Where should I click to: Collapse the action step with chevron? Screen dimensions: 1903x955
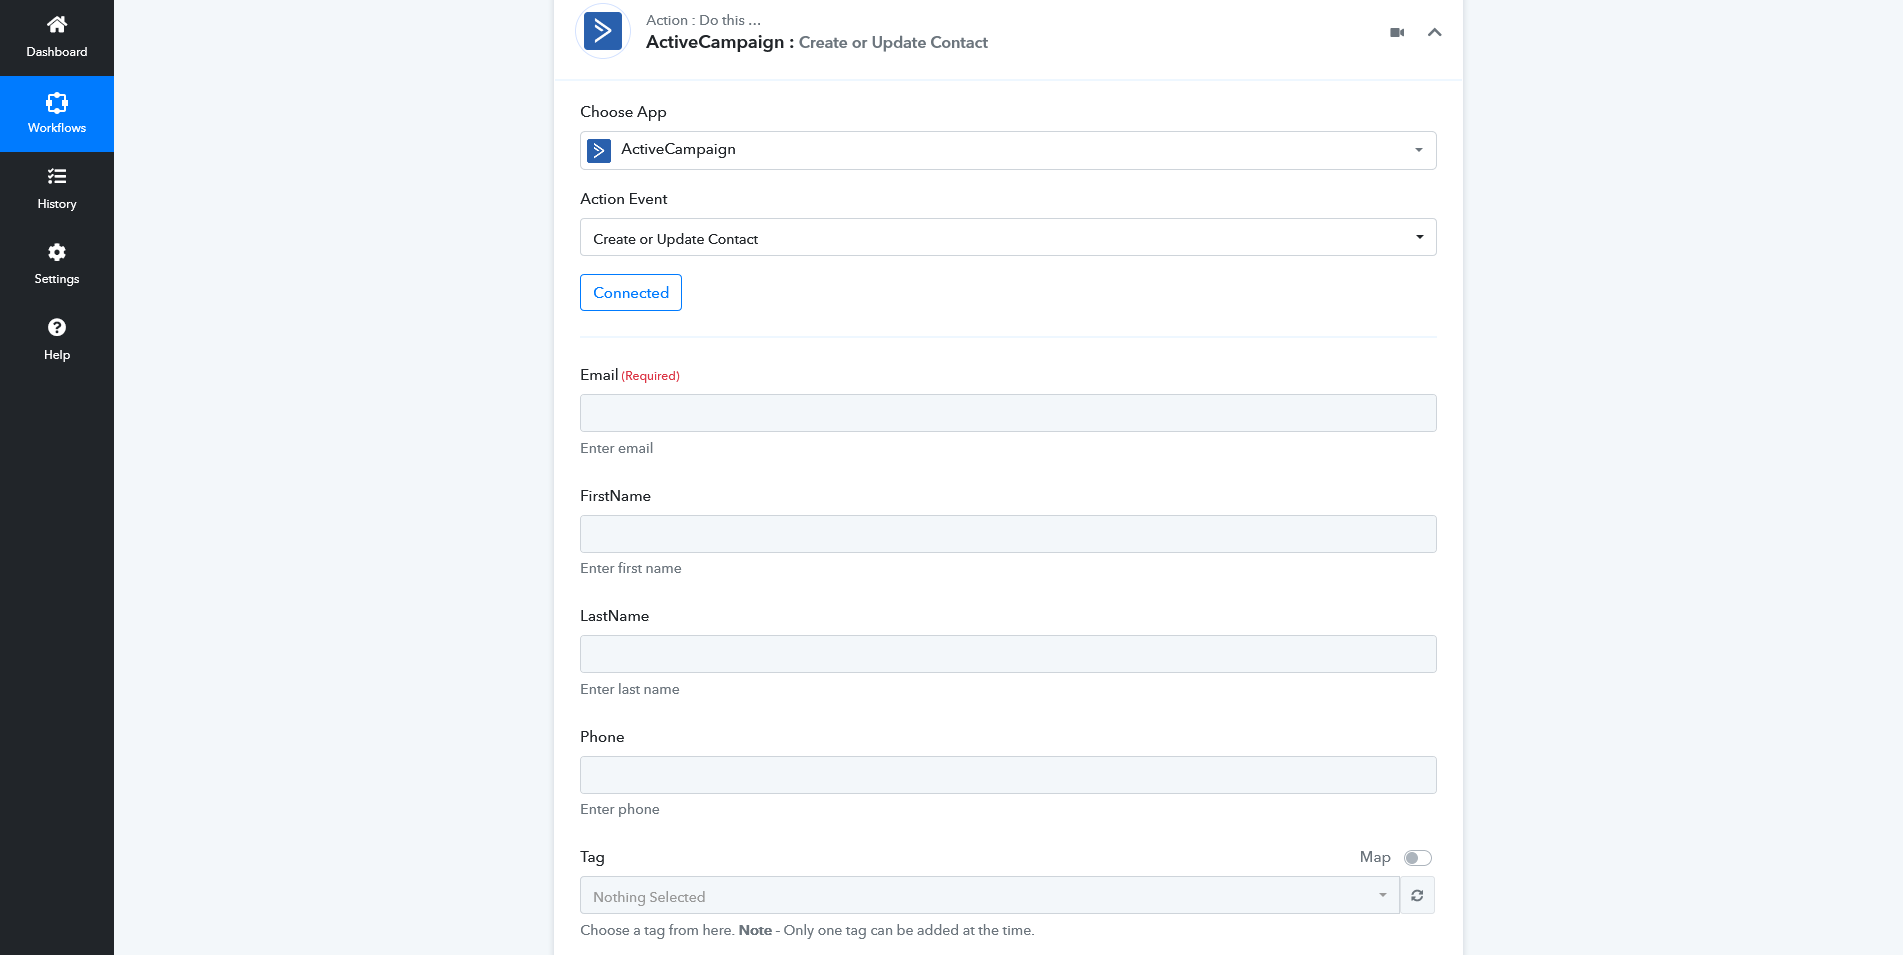point(1434,33)
